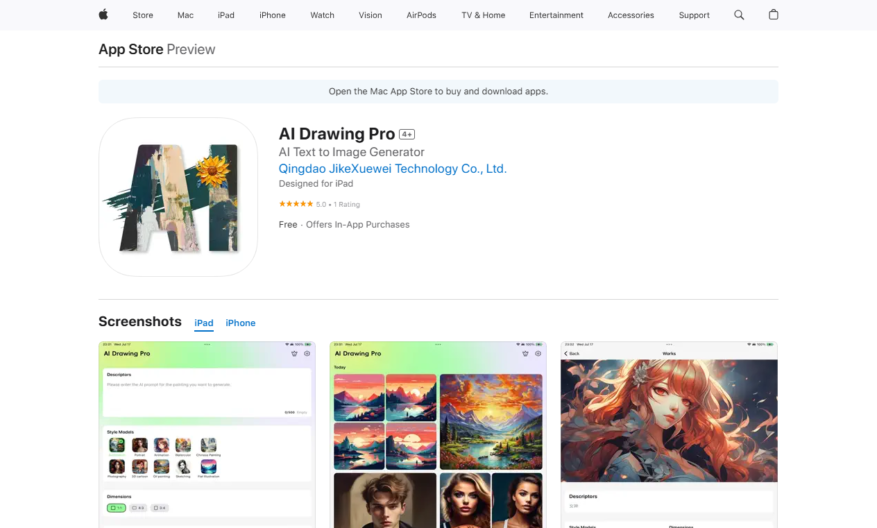Viewport: 877px width, 528px height.
Task: Click the App Store heading link
Action: [131, 49]
